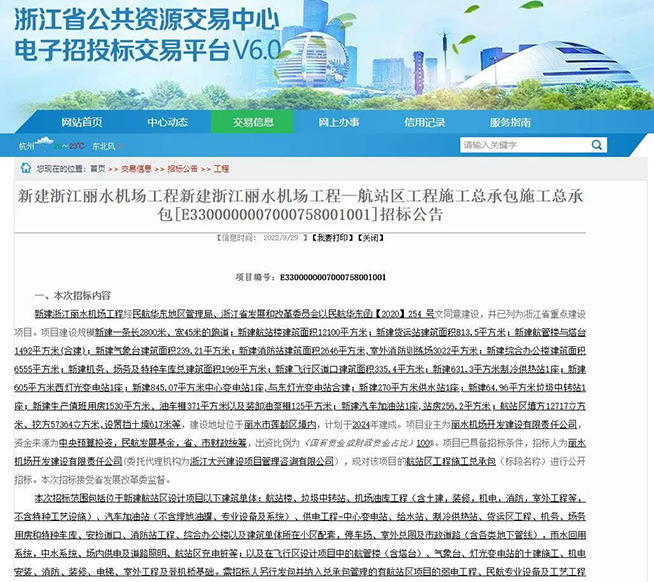The image size is (654, 582).
Task: Open the 信用记录 navigation tab
Action: click(x=424, y=122)
